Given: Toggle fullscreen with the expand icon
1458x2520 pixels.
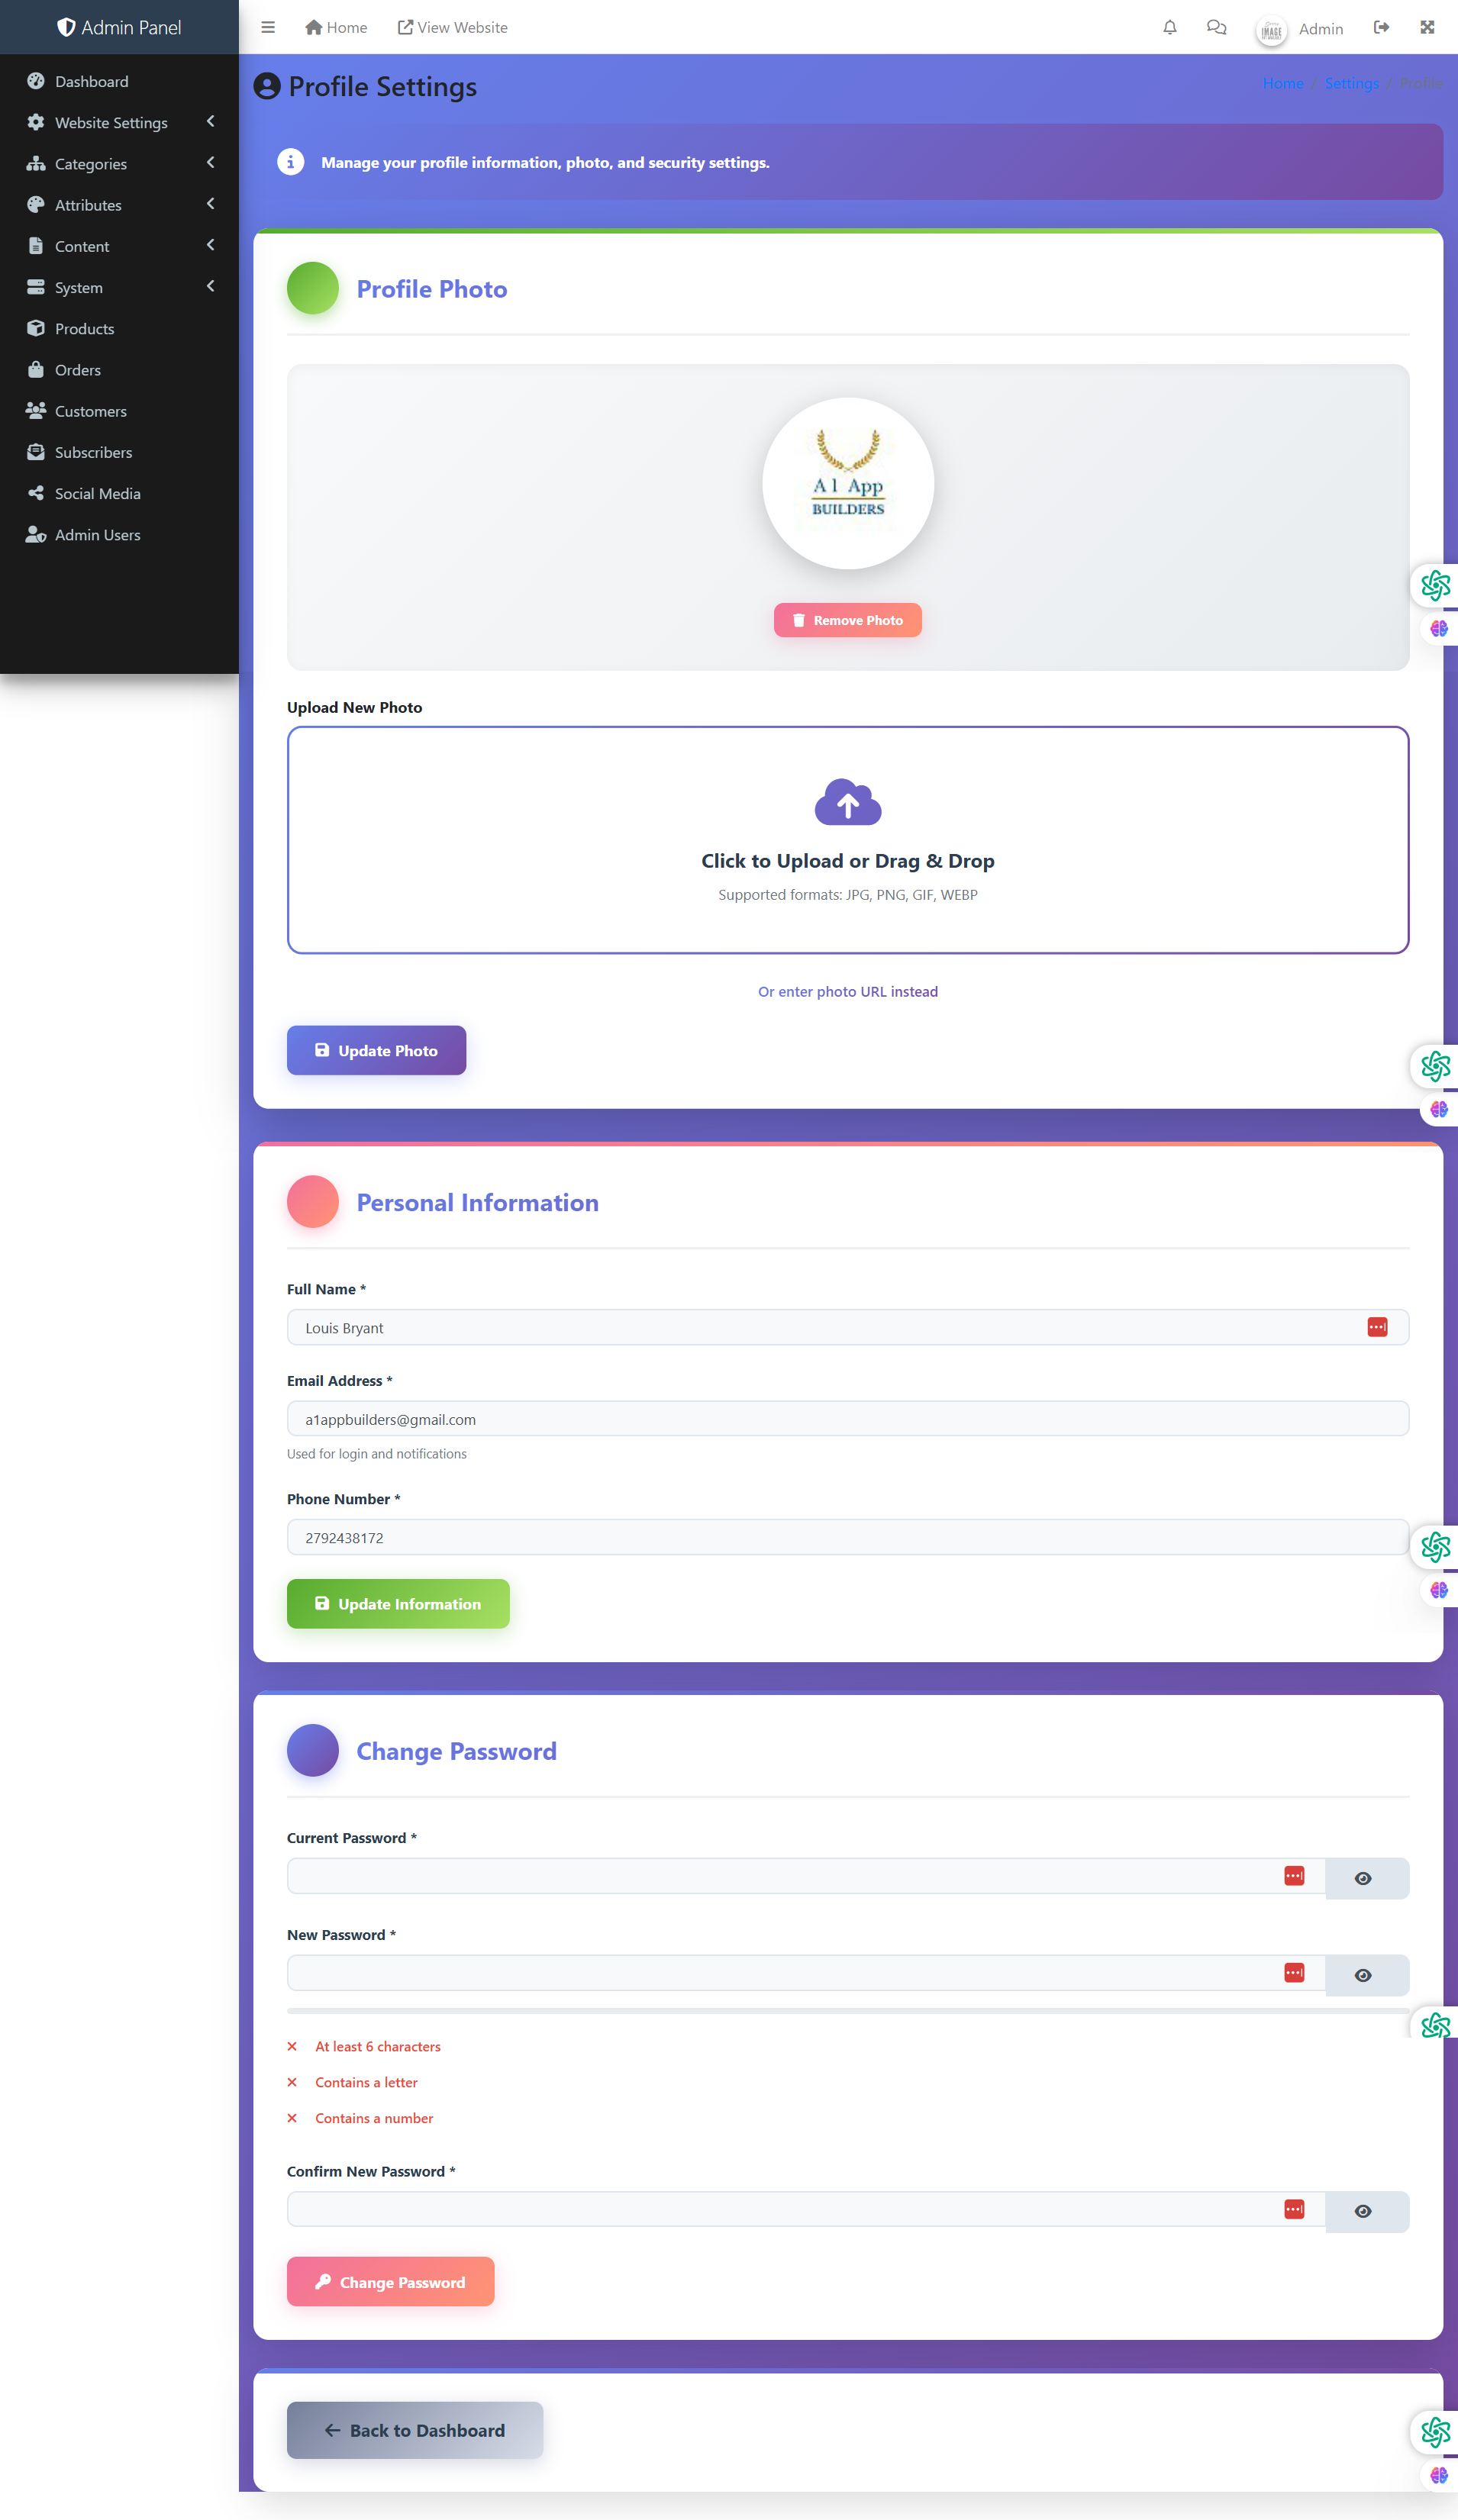Looking at the screenshot, I should tap(1427, 28).
